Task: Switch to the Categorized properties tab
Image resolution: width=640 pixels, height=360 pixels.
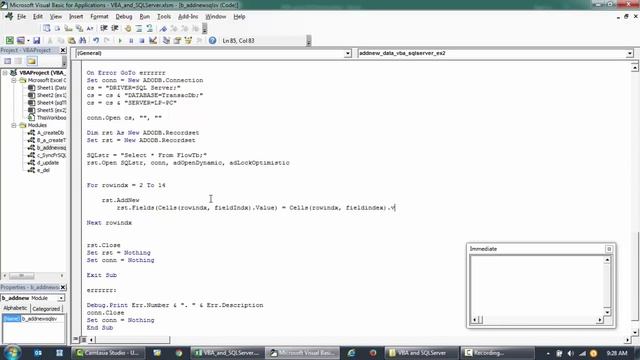Action: (x=46, y=309)
